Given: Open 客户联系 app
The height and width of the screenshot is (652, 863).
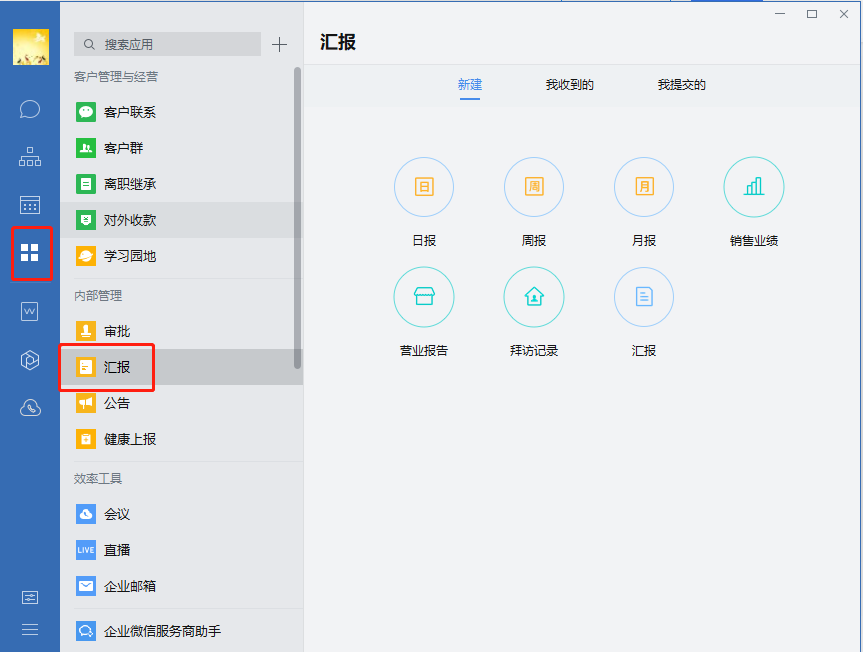Looking at the screenshot, I should (x=182, y=112).
